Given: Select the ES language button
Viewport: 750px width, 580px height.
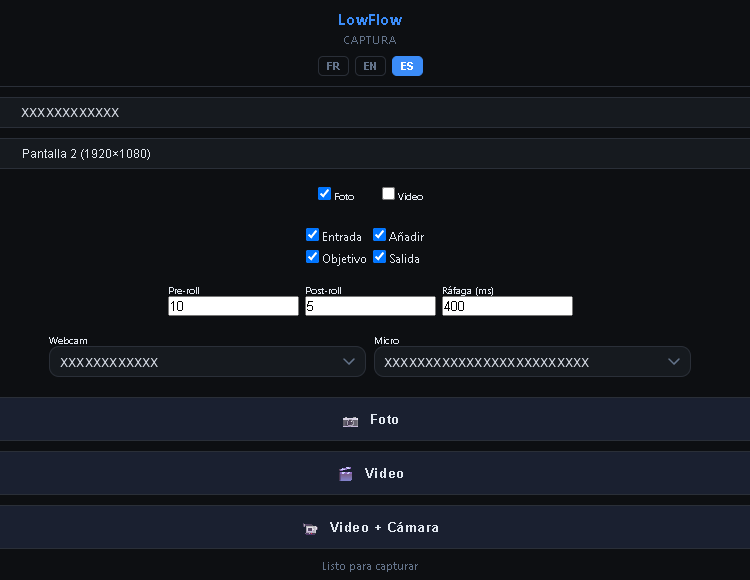Looking at the screenshot, I should point(407,66).
